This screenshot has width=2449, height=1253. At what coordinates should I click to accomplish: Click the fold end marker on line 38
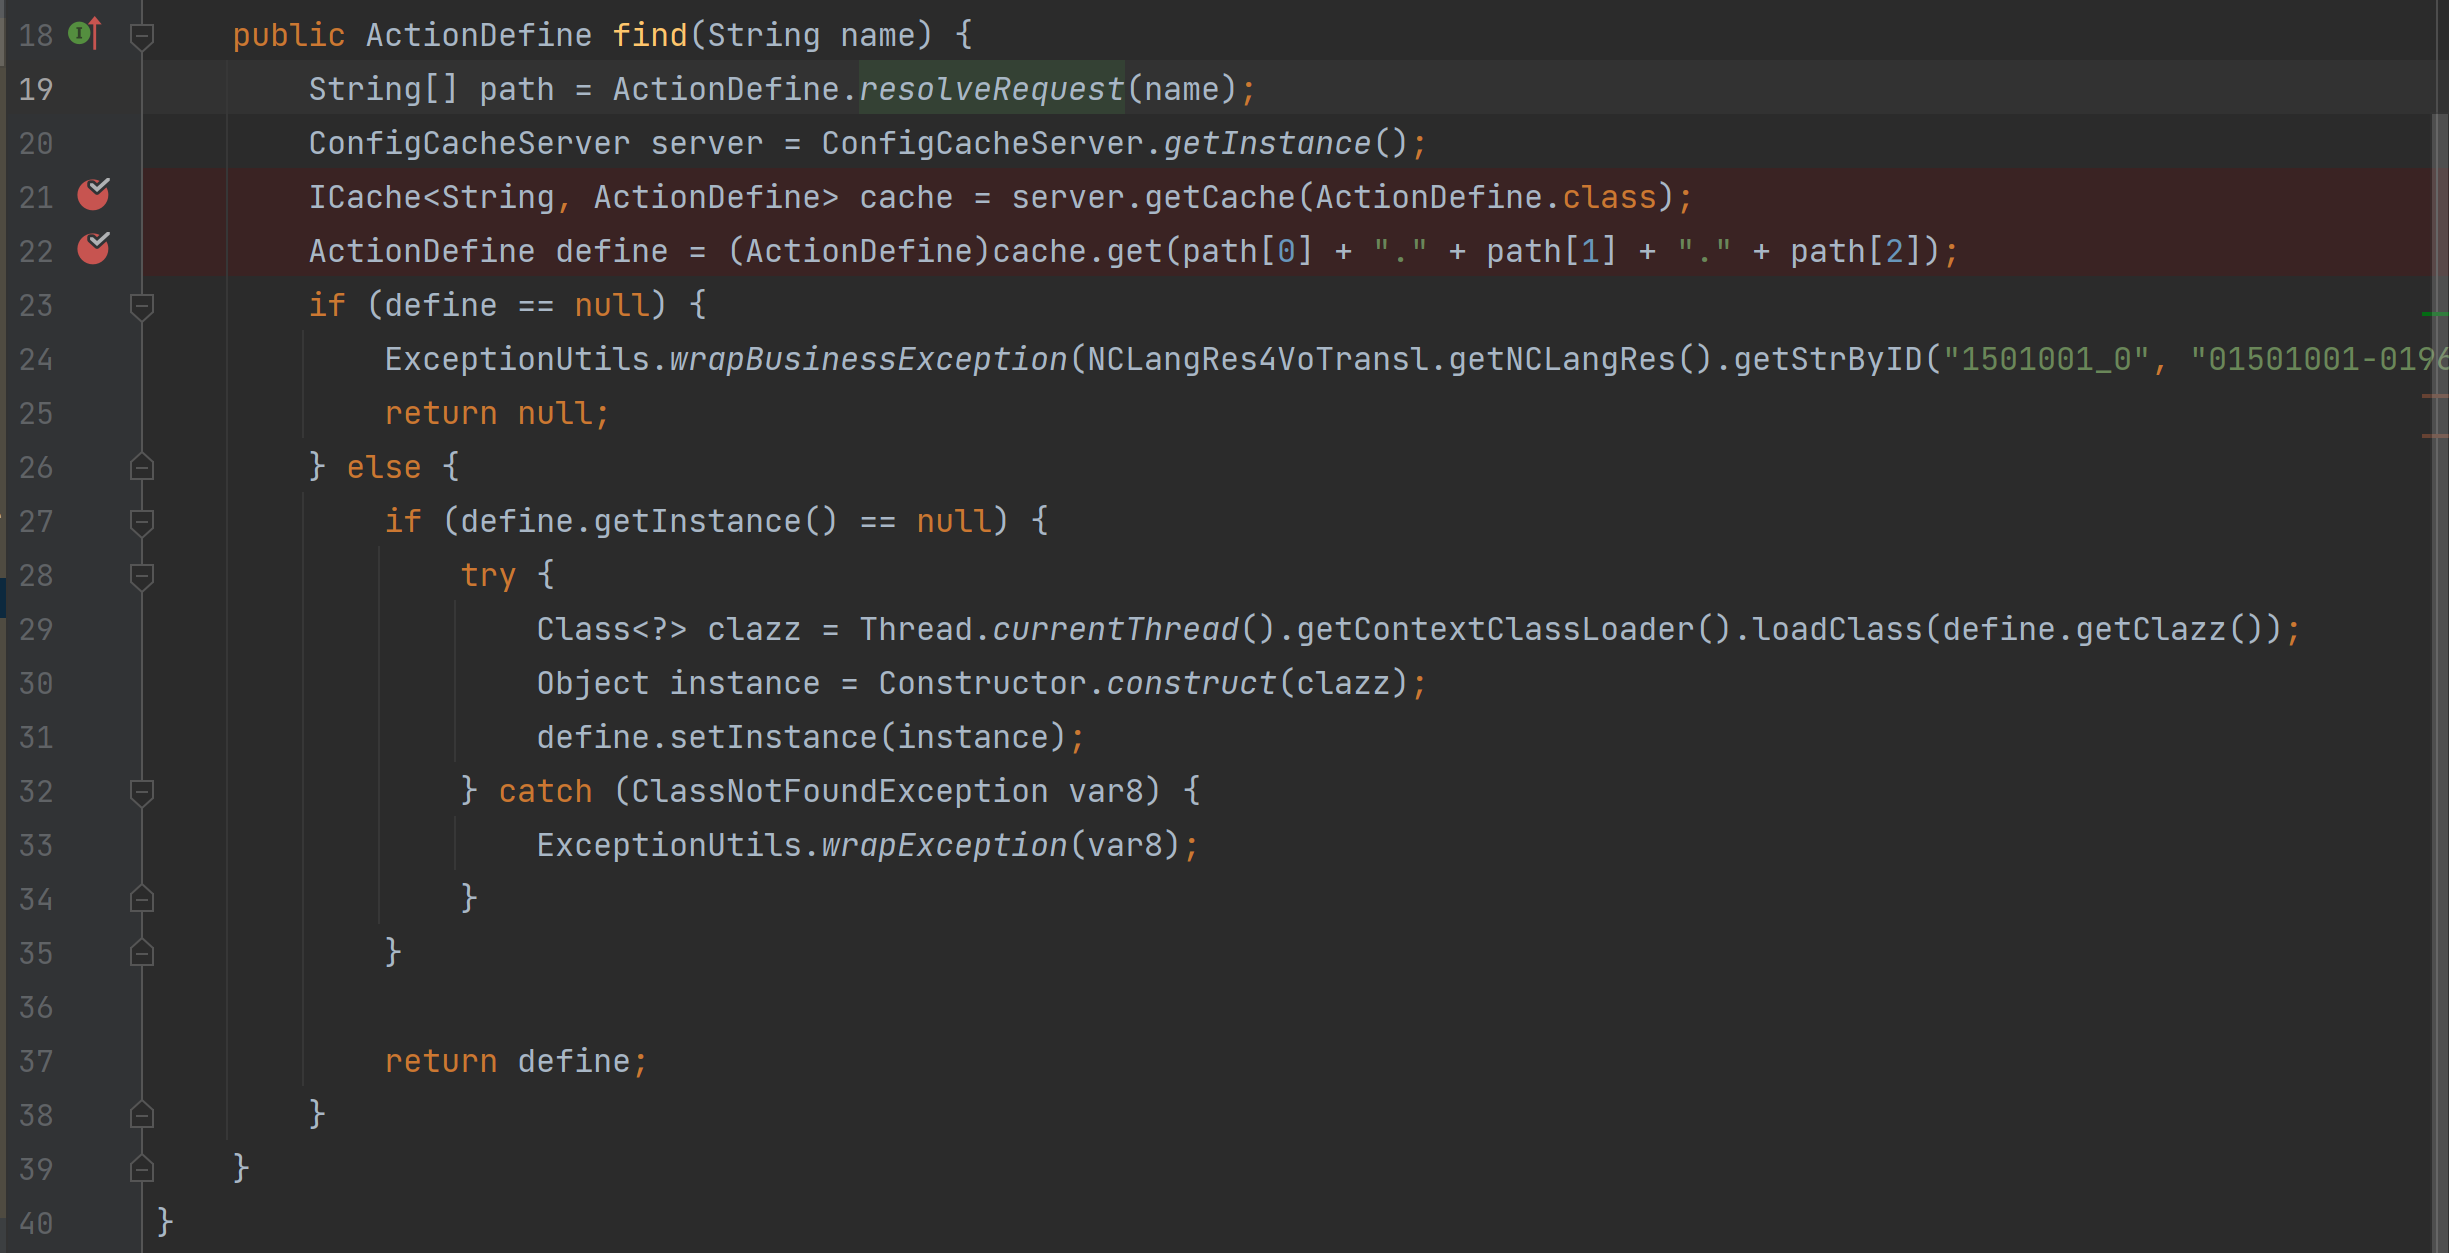(x=142, y=1115)
